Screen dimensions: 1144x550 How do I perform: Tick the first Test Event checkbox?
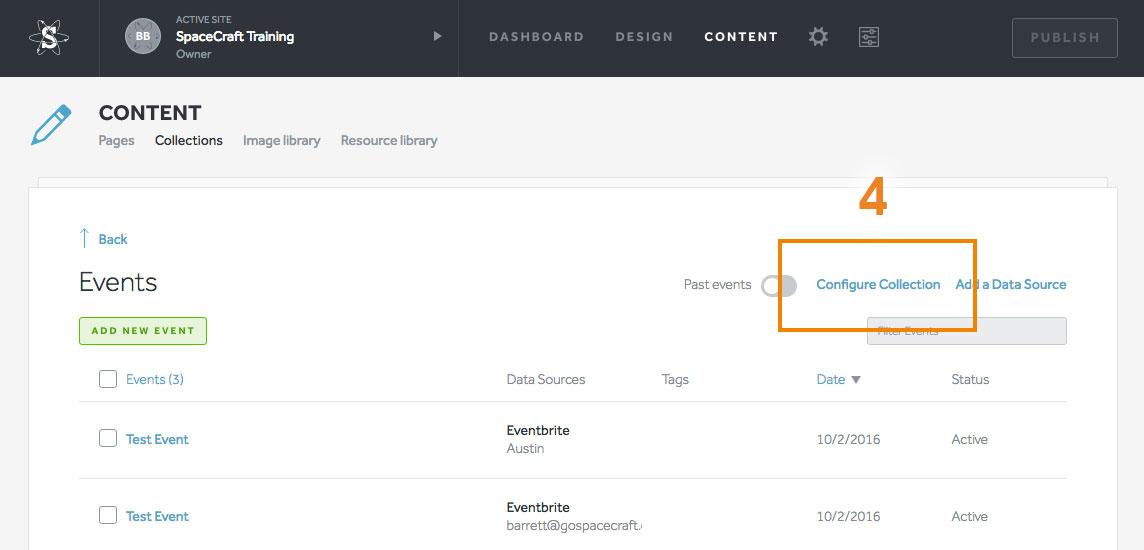click(108, 438)
